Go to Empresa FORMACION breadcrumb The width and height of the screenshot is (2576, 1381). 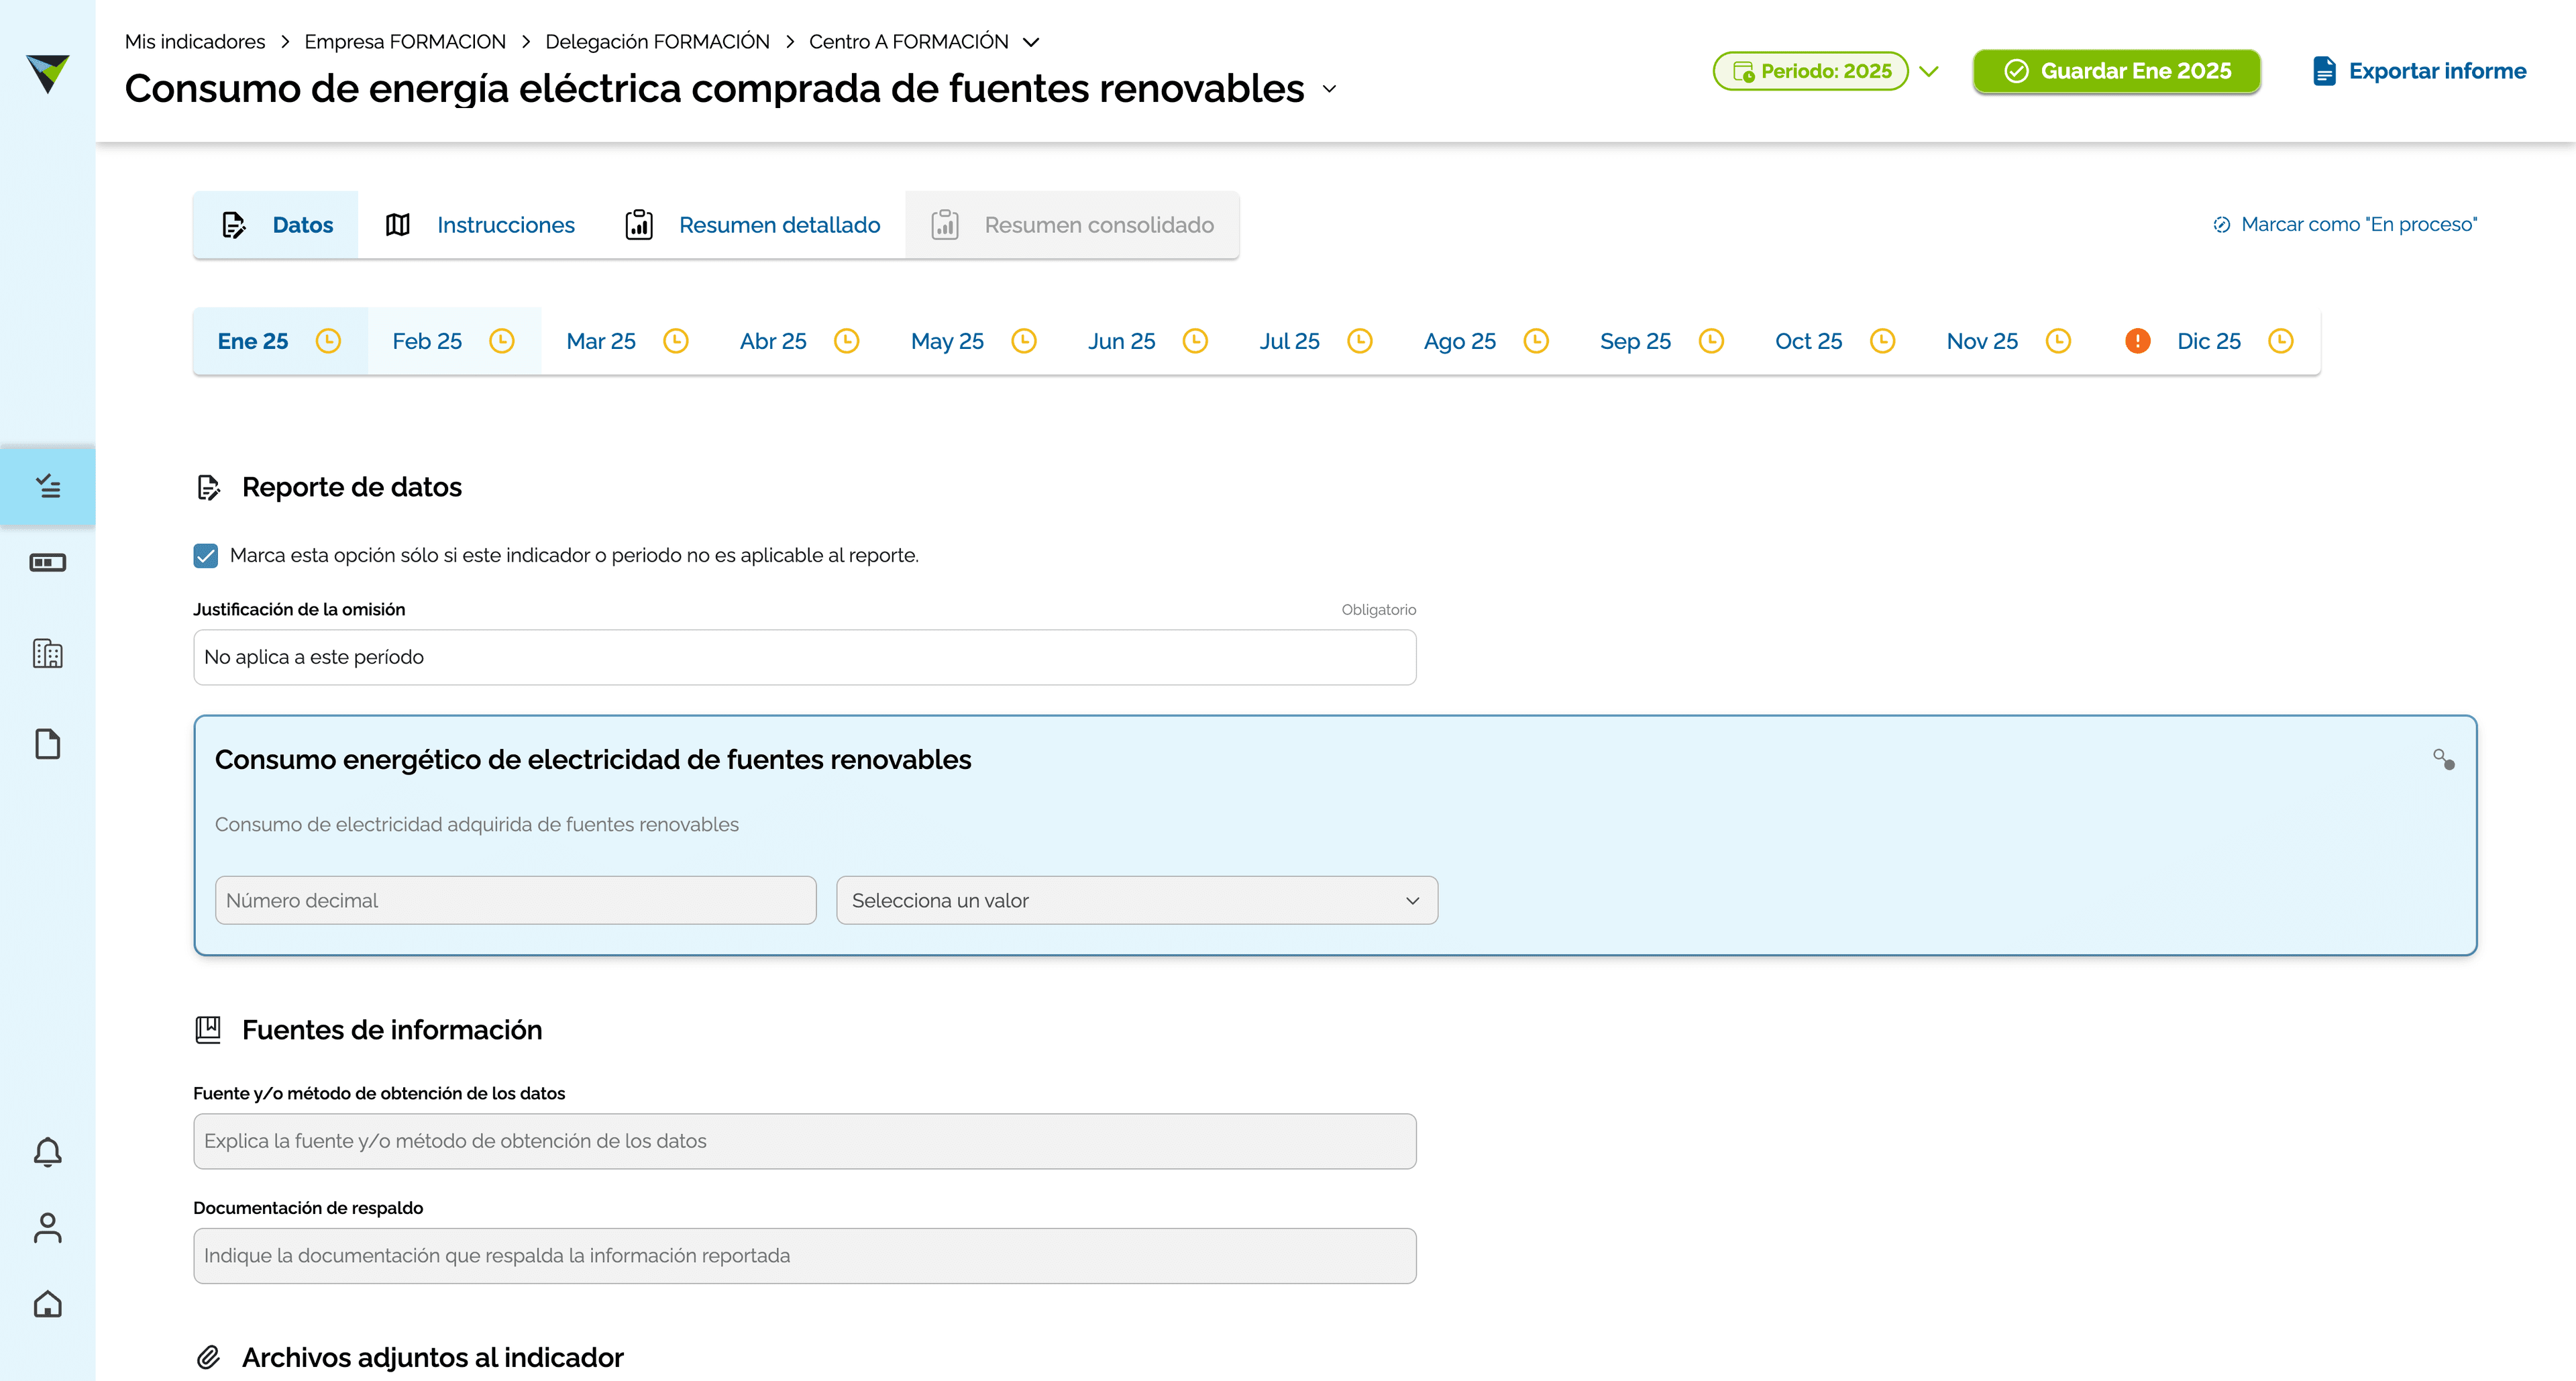click(x=405, y=42)
